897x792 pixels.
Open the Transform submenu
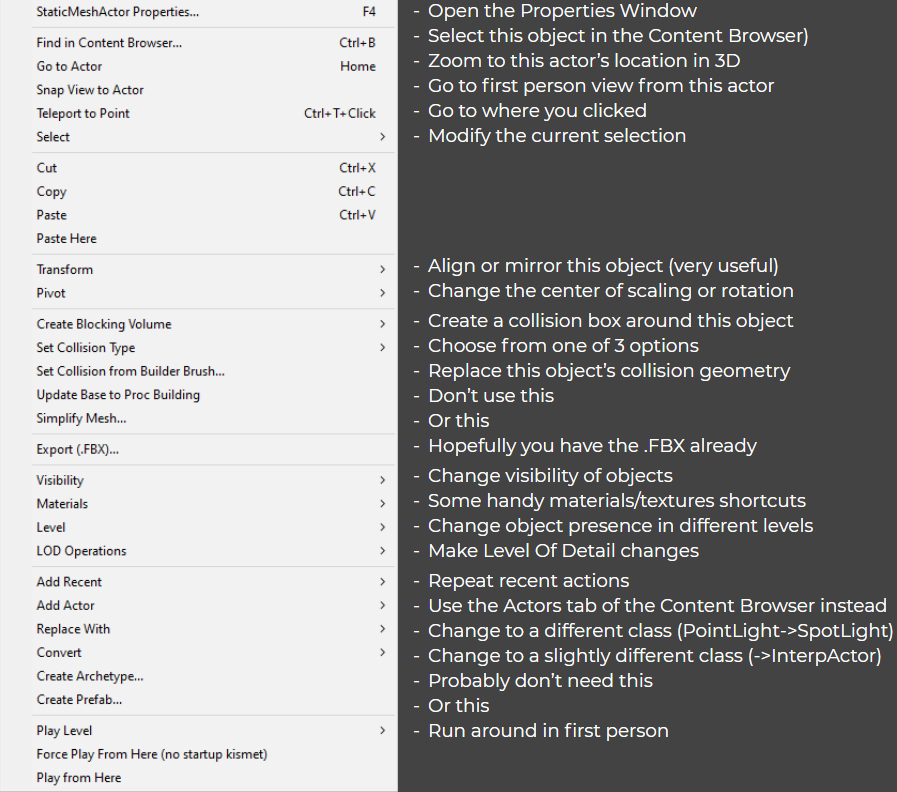(64, 269)
